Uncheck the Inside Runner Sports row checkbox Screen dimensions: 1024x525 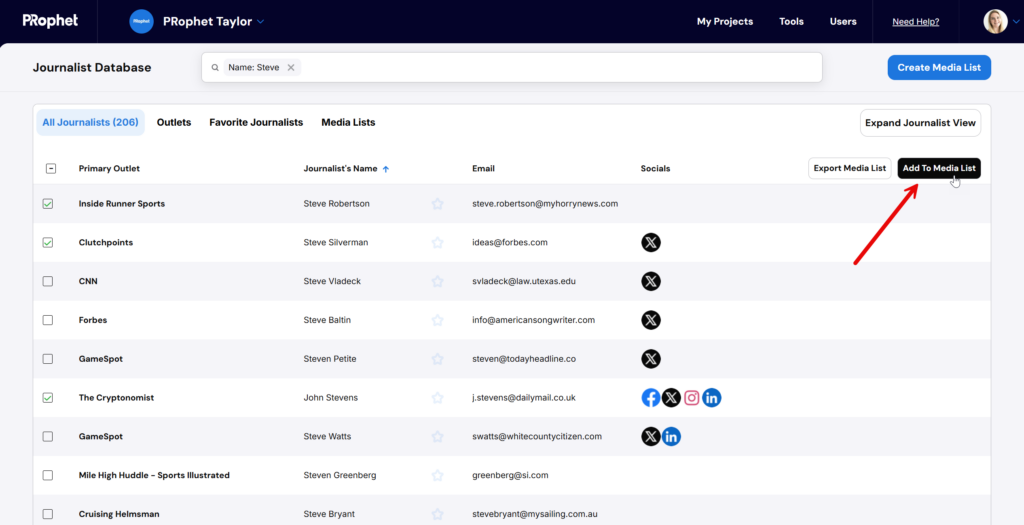[x=48, y=204]
